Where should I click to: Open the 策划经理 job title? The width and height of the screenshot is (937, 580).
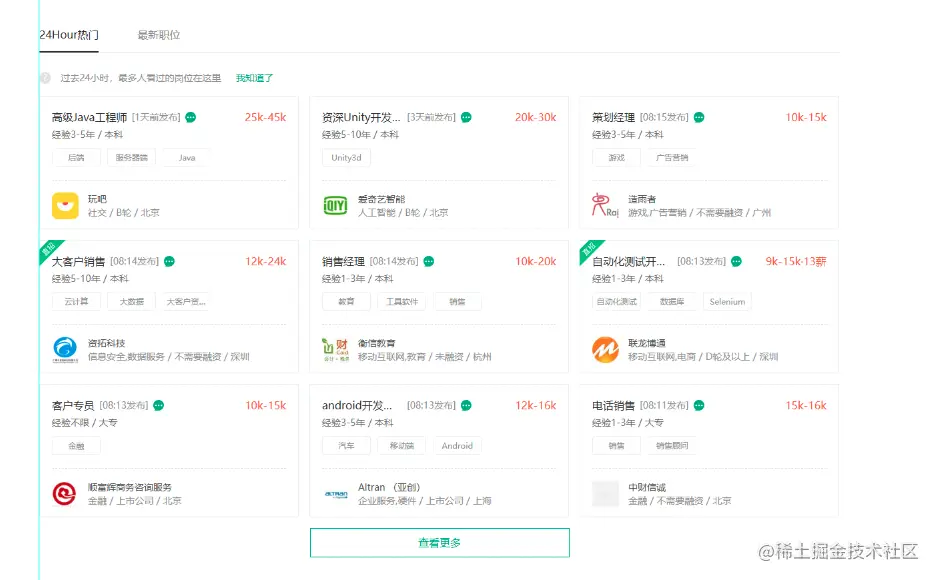(x=613, y=117)
